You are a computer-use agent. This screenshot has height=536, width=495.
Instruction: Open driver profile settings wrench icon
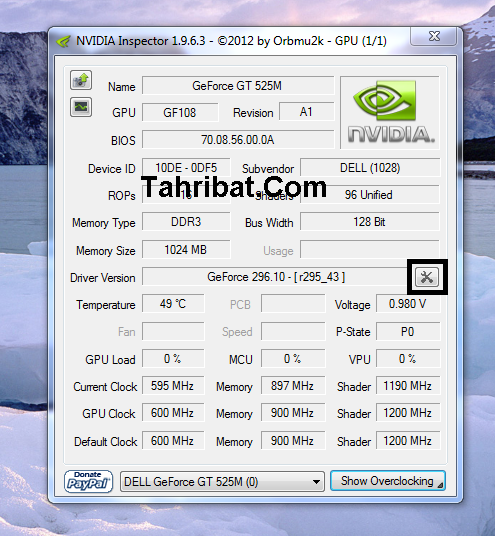coord(427,277)
